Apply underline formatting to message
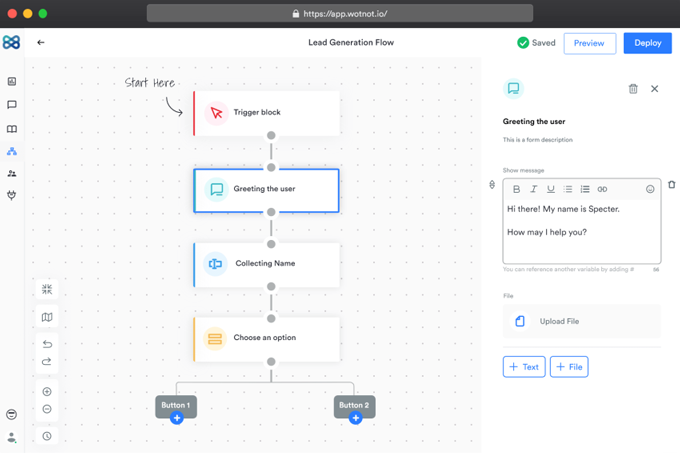This screenshot has height=453, width=680. [x=551, y=189]
